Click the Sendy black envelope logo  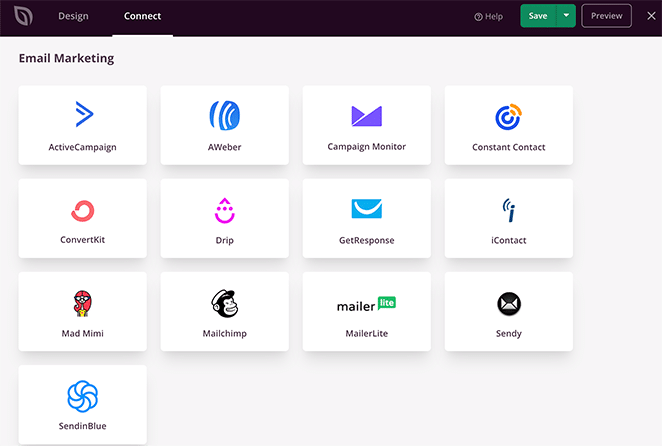point(509,304)
